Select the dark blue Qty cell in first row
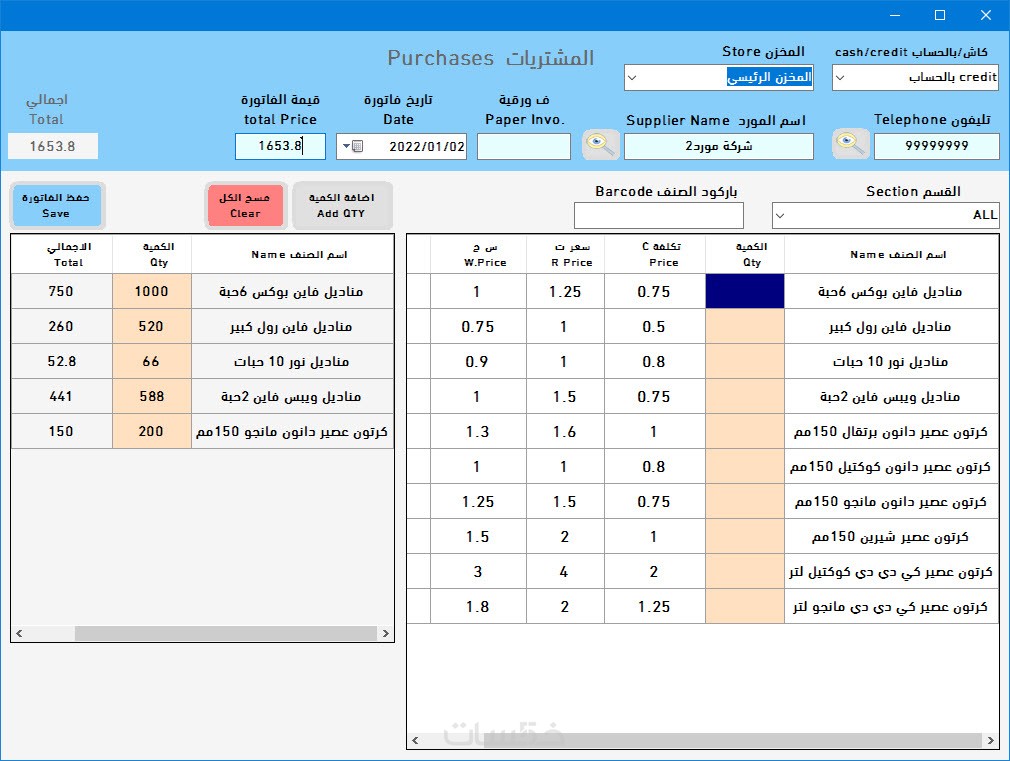 pyautogui.click(x=745, y=291)
